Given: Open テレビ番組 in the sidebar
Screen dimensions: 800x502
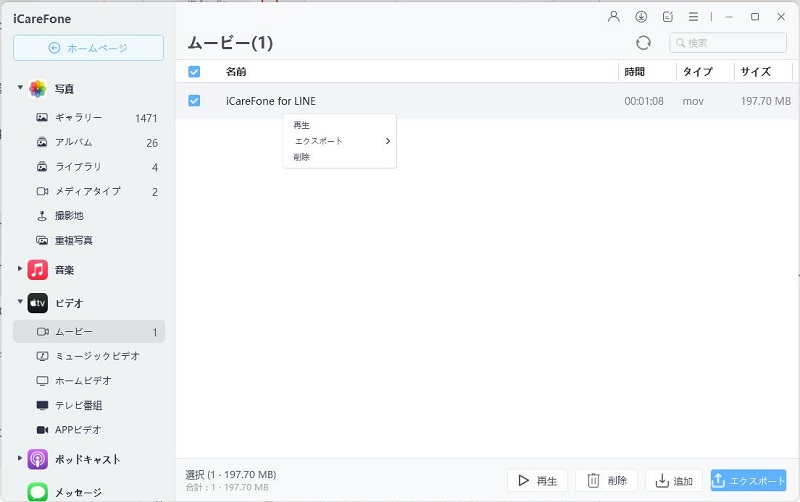Looking at the screenshot, I should [89, 405].
